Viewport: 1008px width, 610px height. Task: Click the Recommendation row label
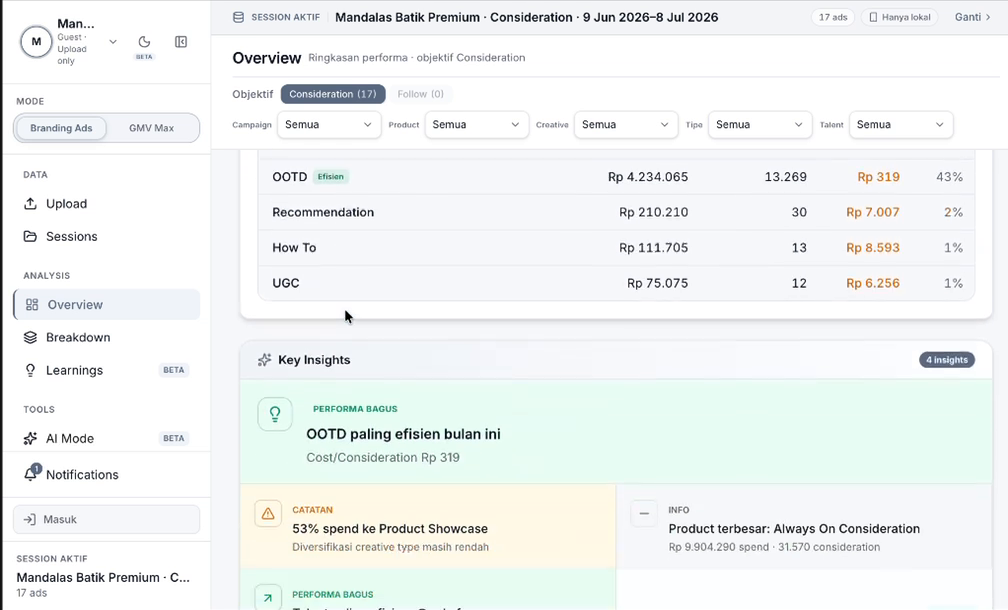[x=323, y=212]
